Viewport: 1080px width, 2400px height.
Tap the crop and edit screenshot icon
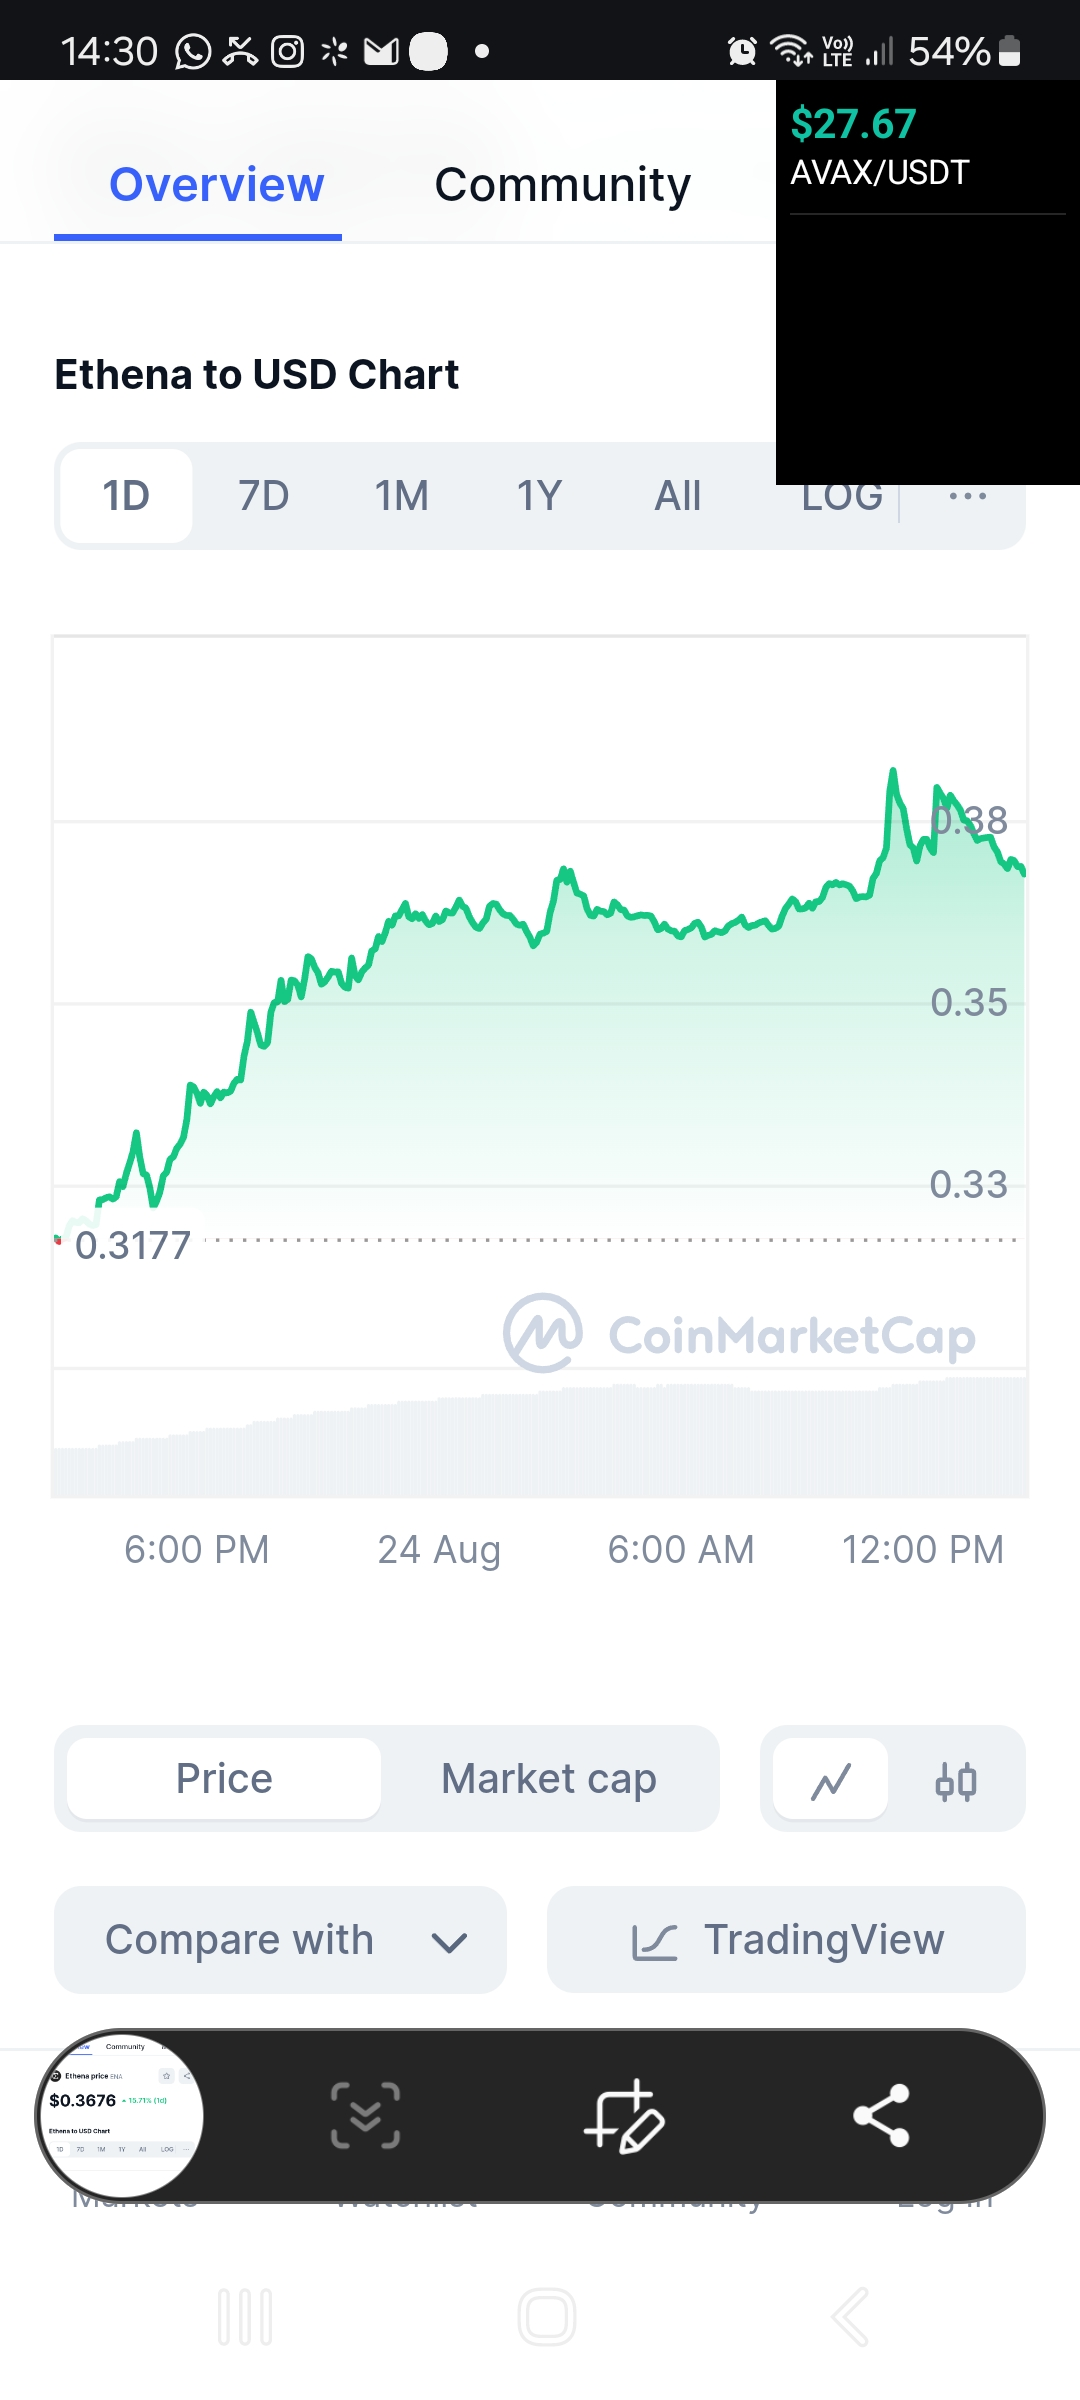tap(624, 2116)
